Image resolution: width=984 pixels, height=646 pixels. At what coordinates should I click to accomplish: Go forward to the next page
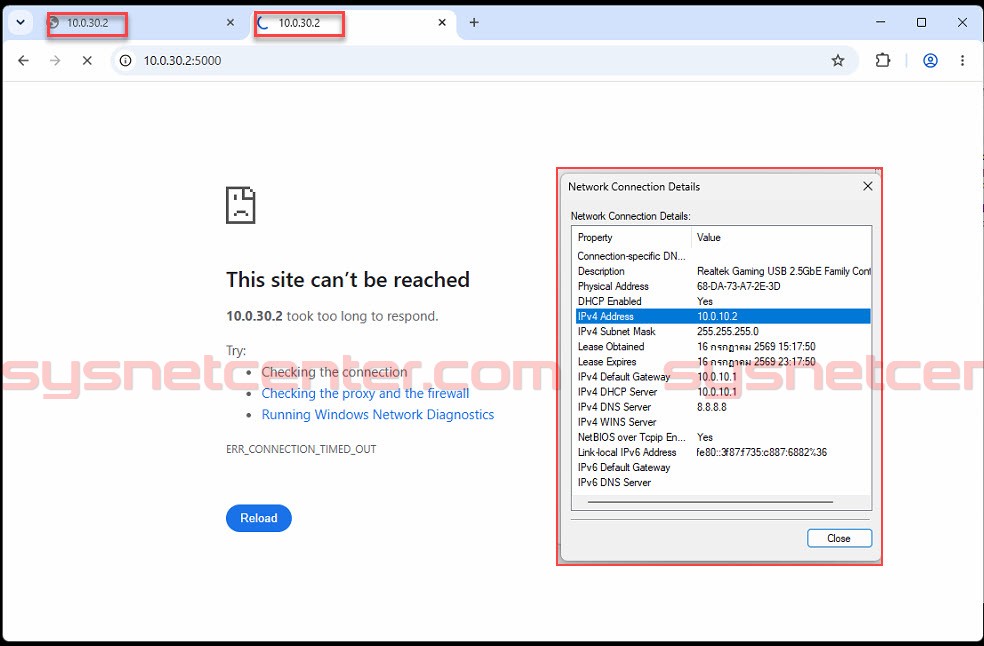click(55, 60)
